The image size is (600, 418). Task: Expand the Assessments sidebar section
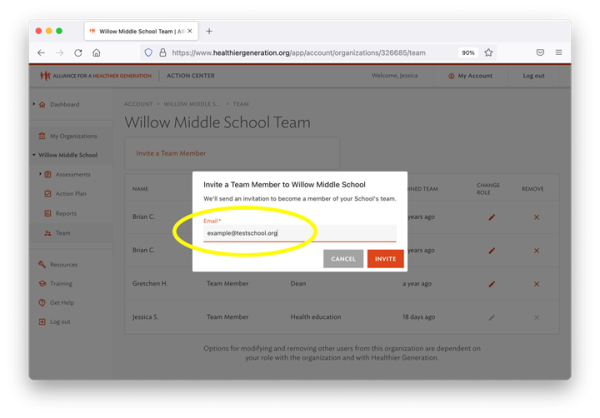click(x=40, y=174)
